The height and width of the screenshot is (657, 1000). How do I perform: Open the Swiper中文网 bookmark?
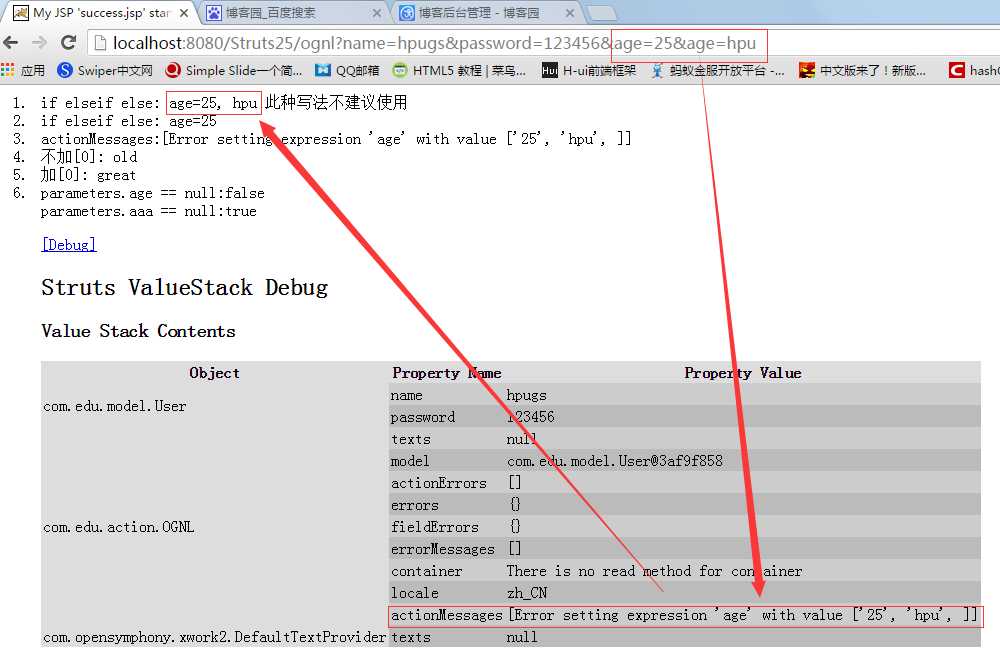(x=105, y=70)
